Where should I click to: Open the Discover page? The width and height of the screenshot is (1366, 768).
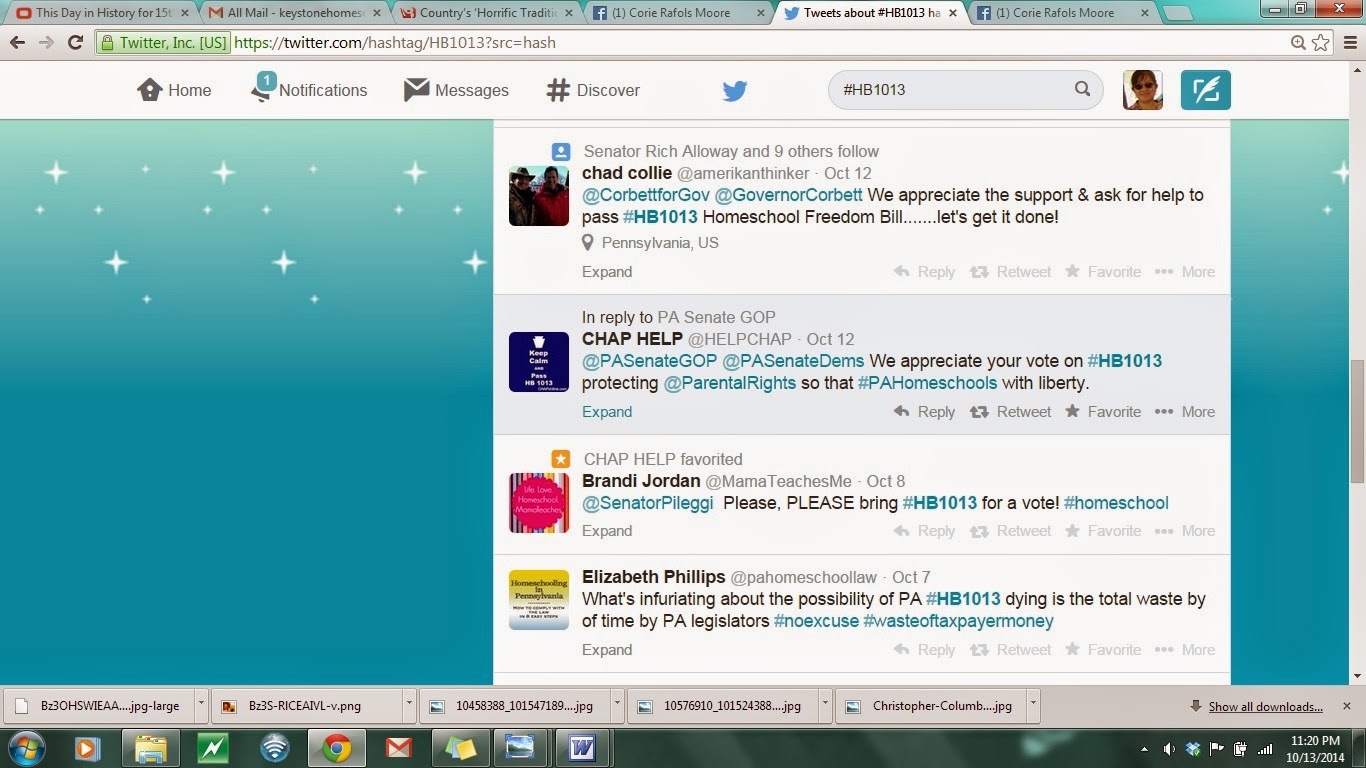click(x=593, y=90)
